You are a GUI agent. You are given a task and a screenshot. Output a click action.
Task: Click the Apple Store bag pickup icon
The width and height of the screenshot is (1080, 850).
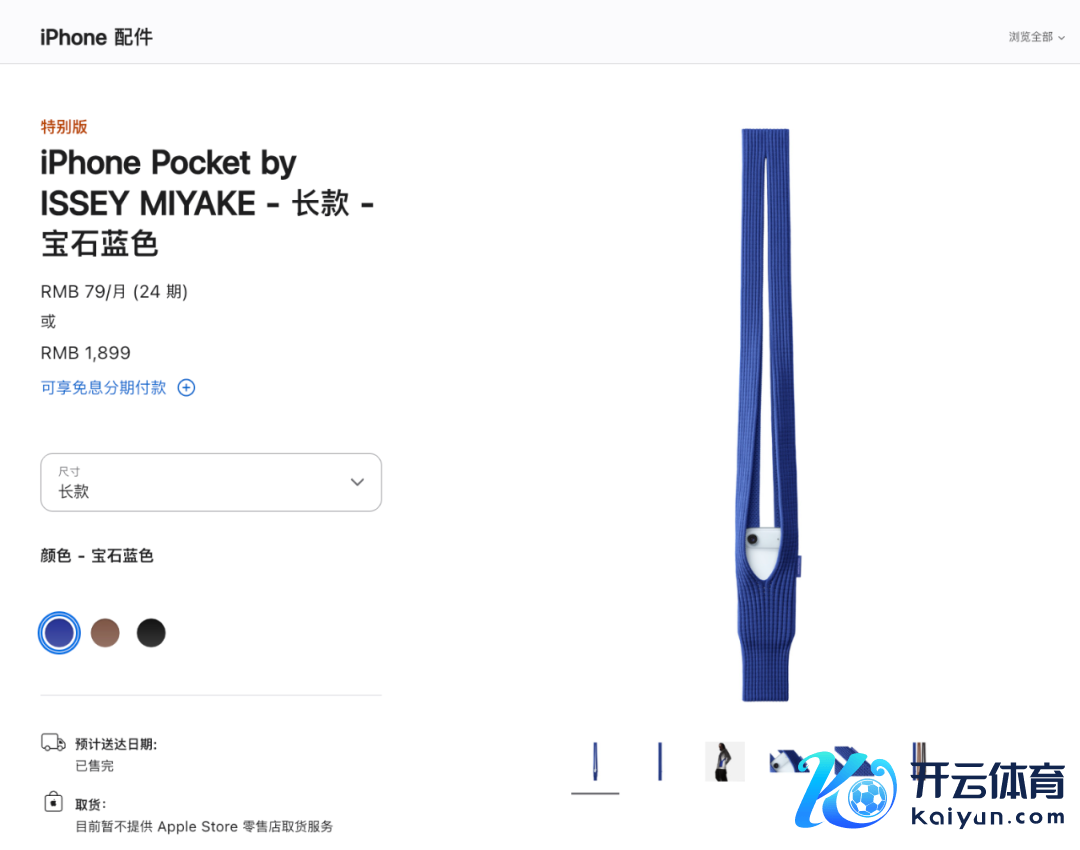(x=53, y=802)
